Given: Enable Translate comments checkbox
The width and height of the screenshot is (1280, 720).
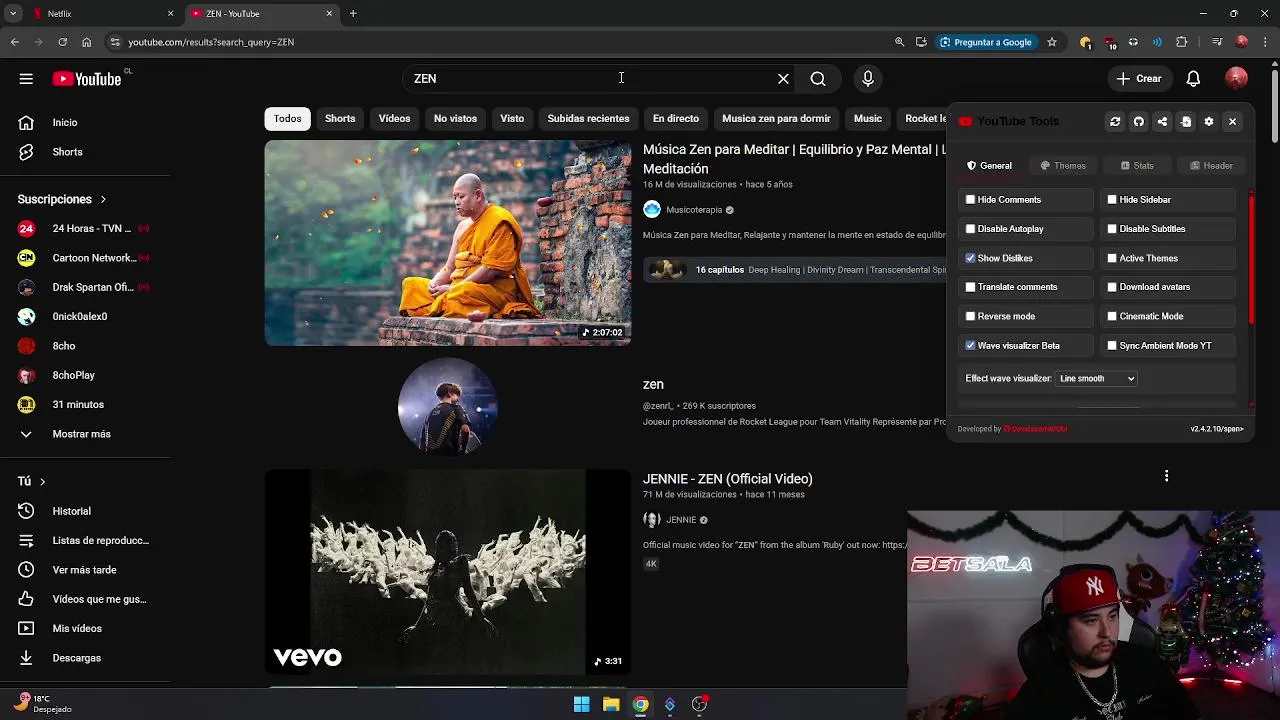Looking at the screenshot, I should coord(970,287).
